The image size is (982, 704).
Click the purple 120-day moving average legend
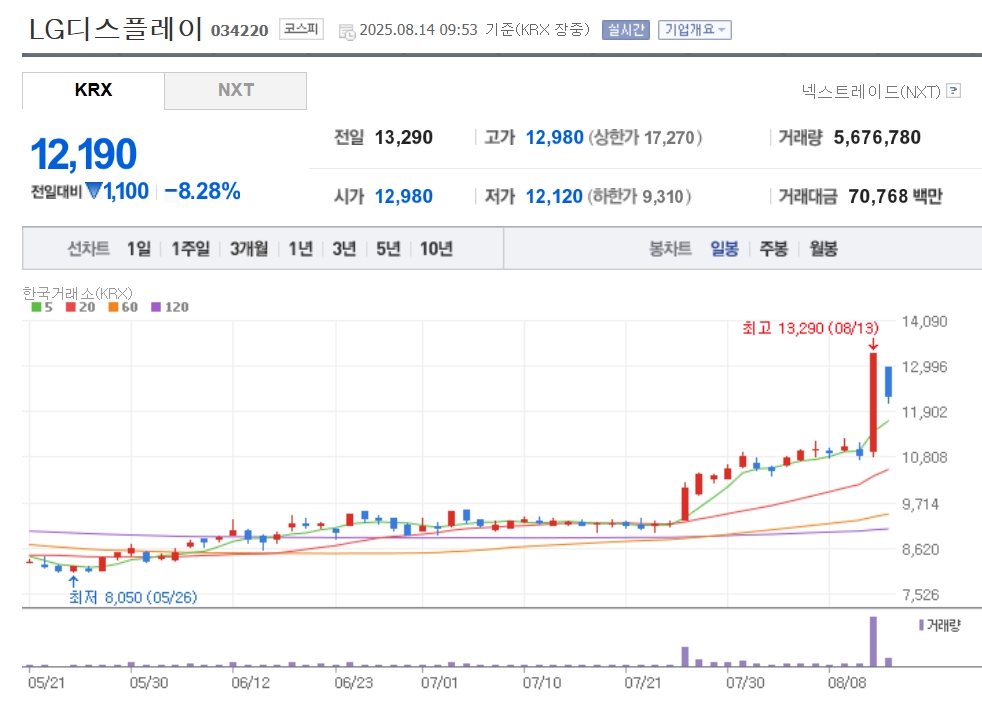coord(170,307)
